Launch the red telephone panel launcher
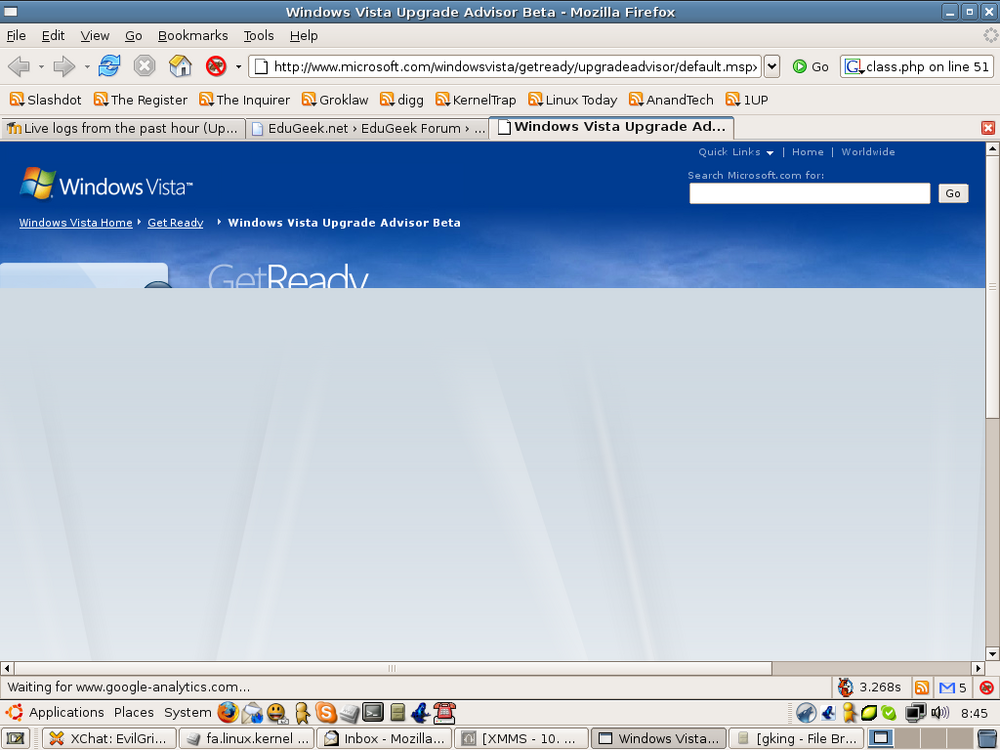 [x=444, y=712]
